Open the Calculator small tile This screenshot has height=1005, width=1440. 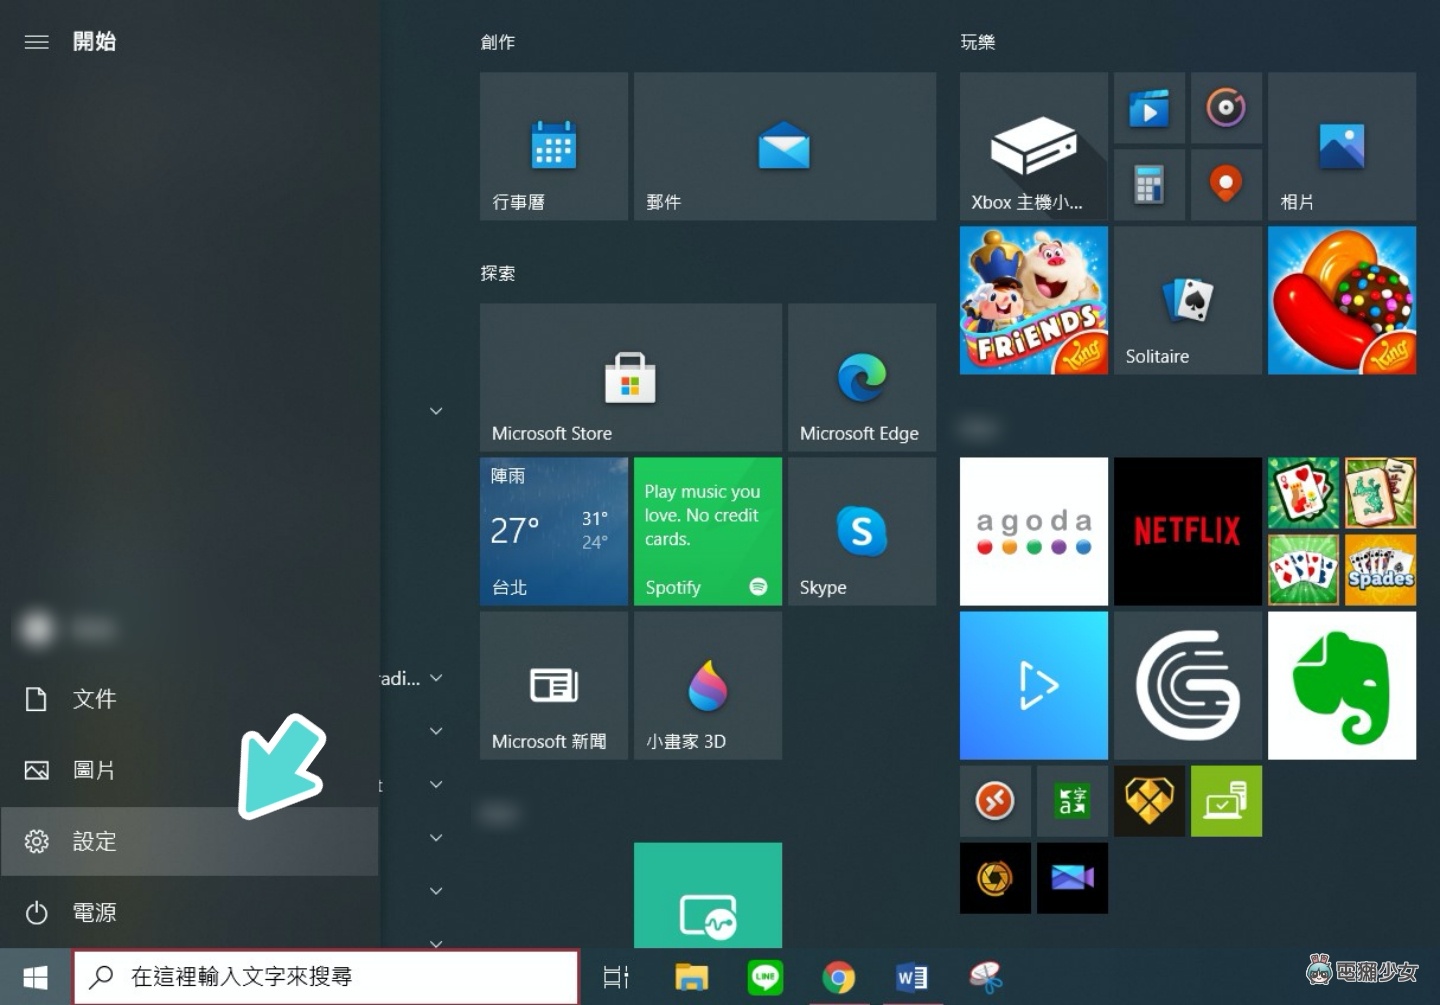(x=1149, y=185)
